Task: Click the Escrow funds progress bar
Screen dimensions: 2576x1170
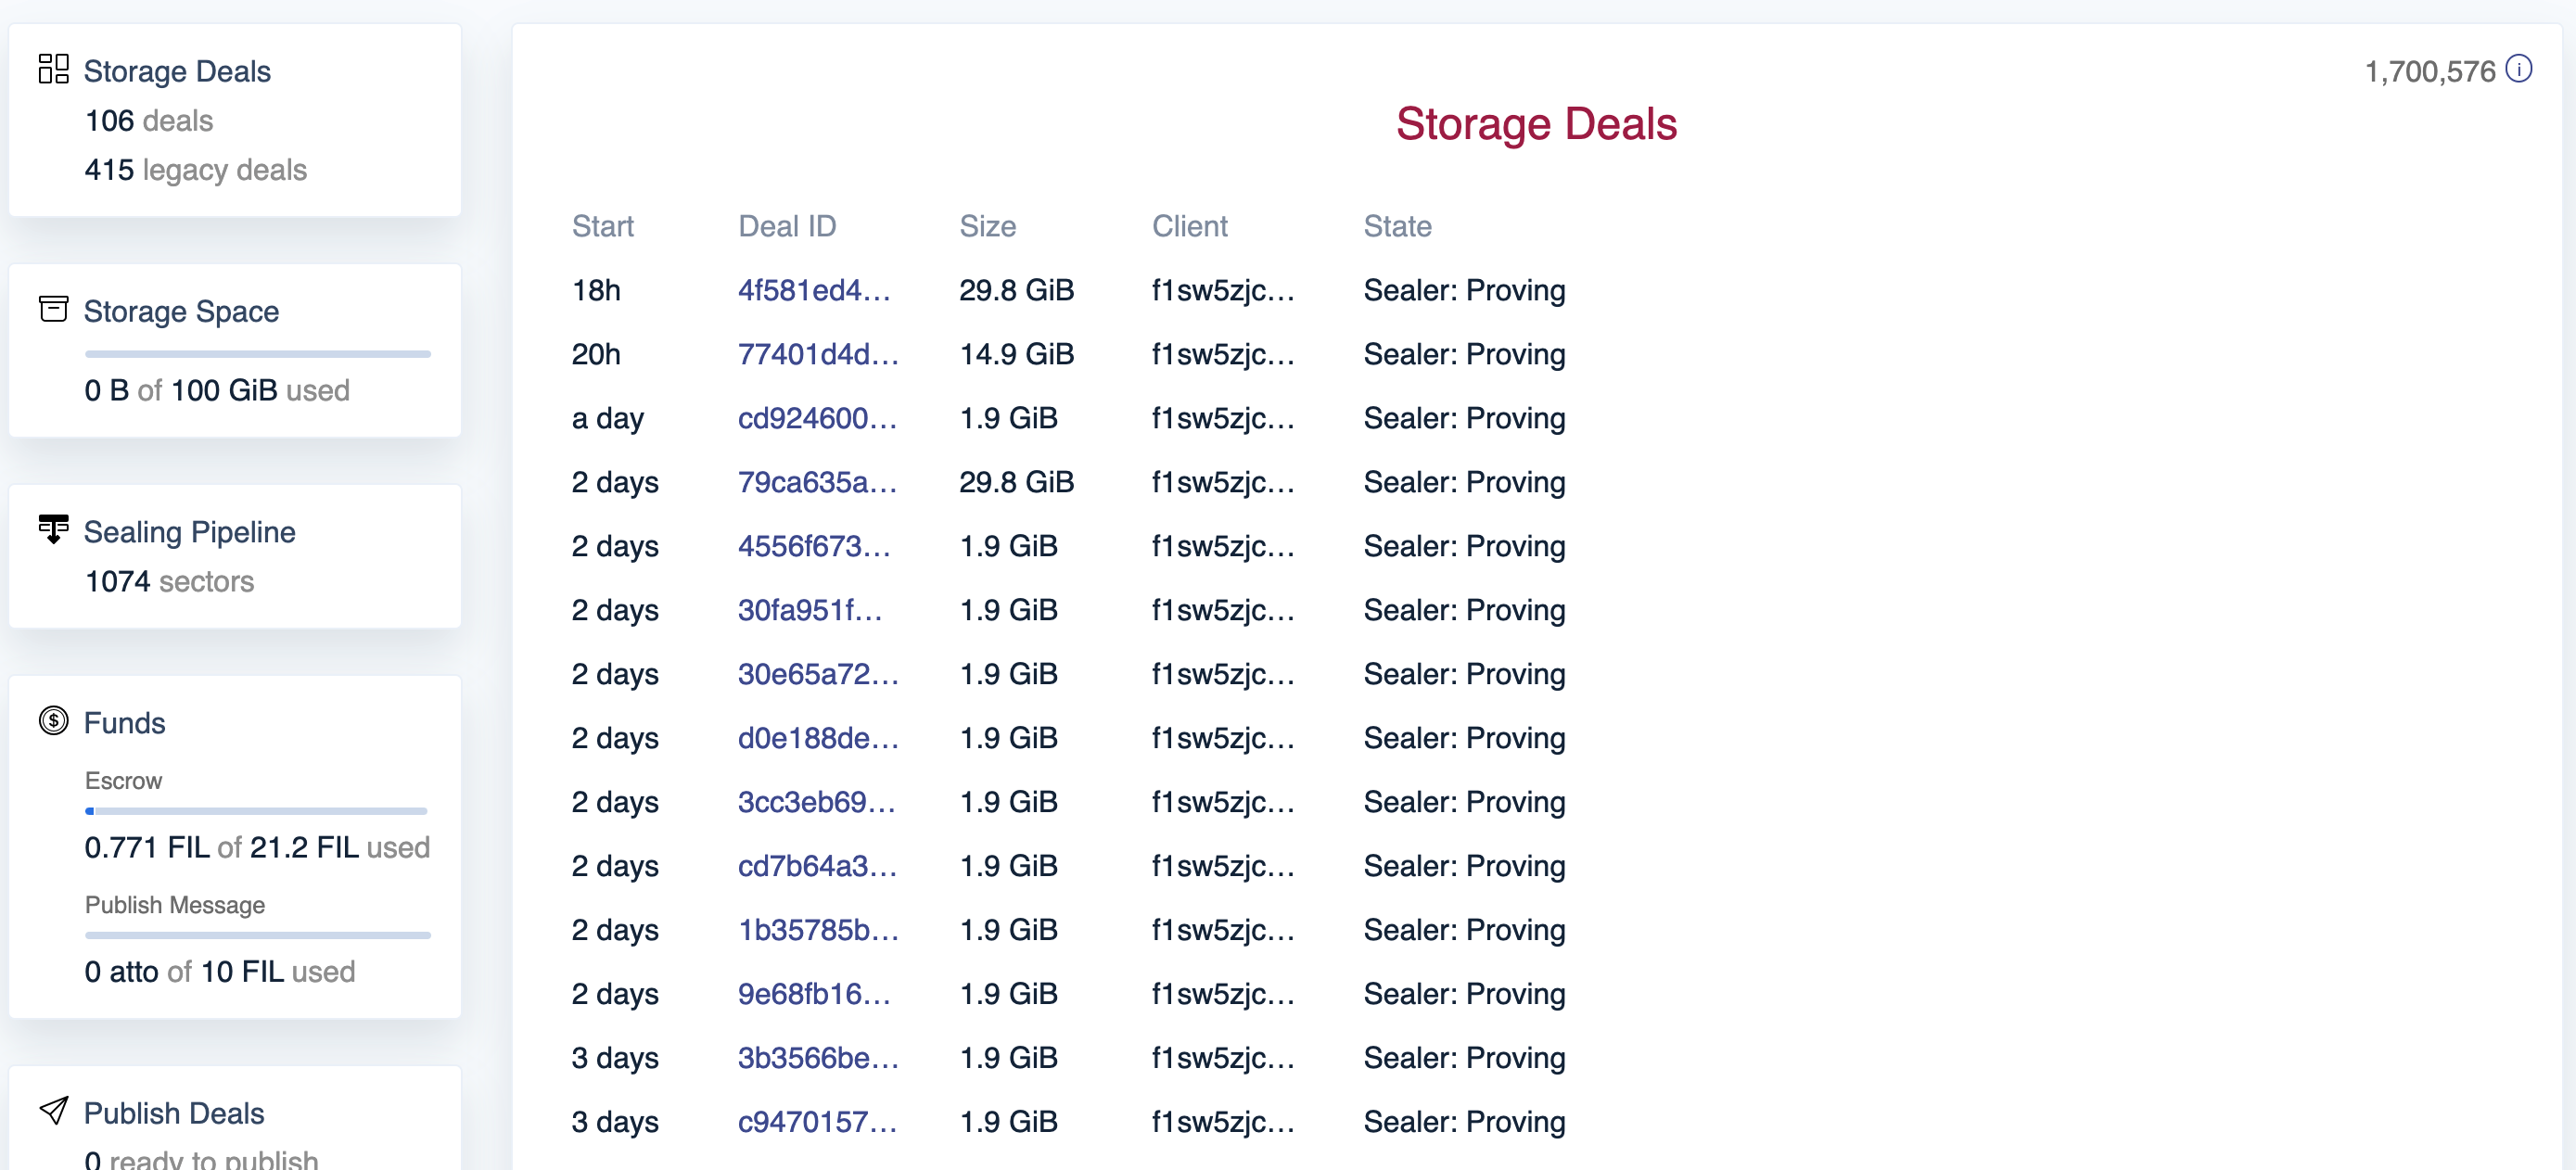Action: point(257,811)
